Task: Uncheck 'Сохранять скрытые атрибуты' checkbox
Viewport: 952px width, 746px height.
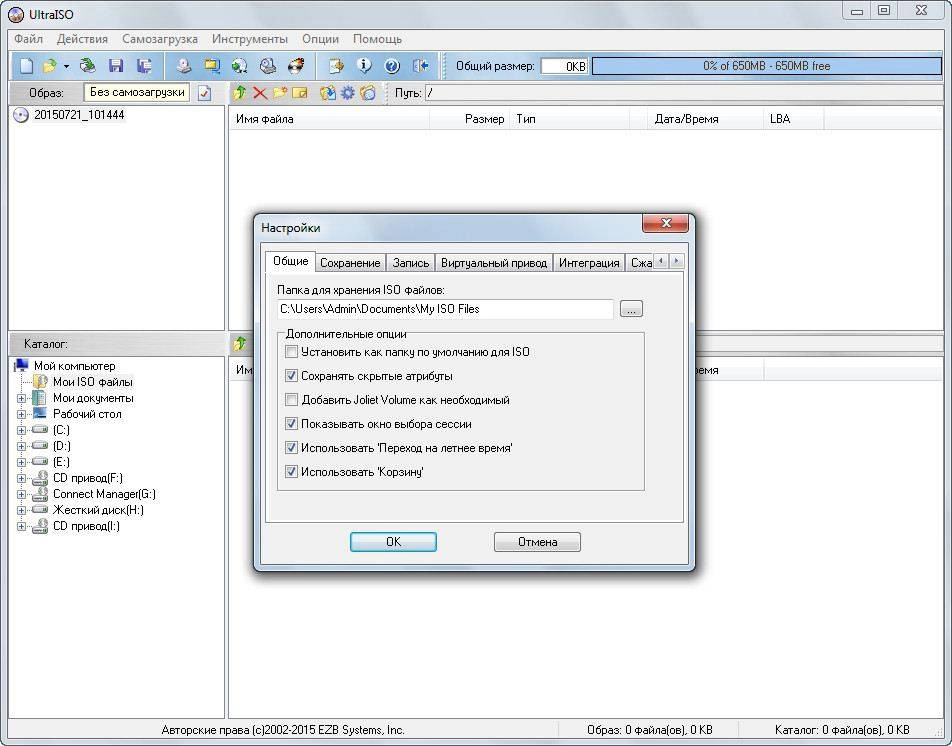Action: (291, 376)
